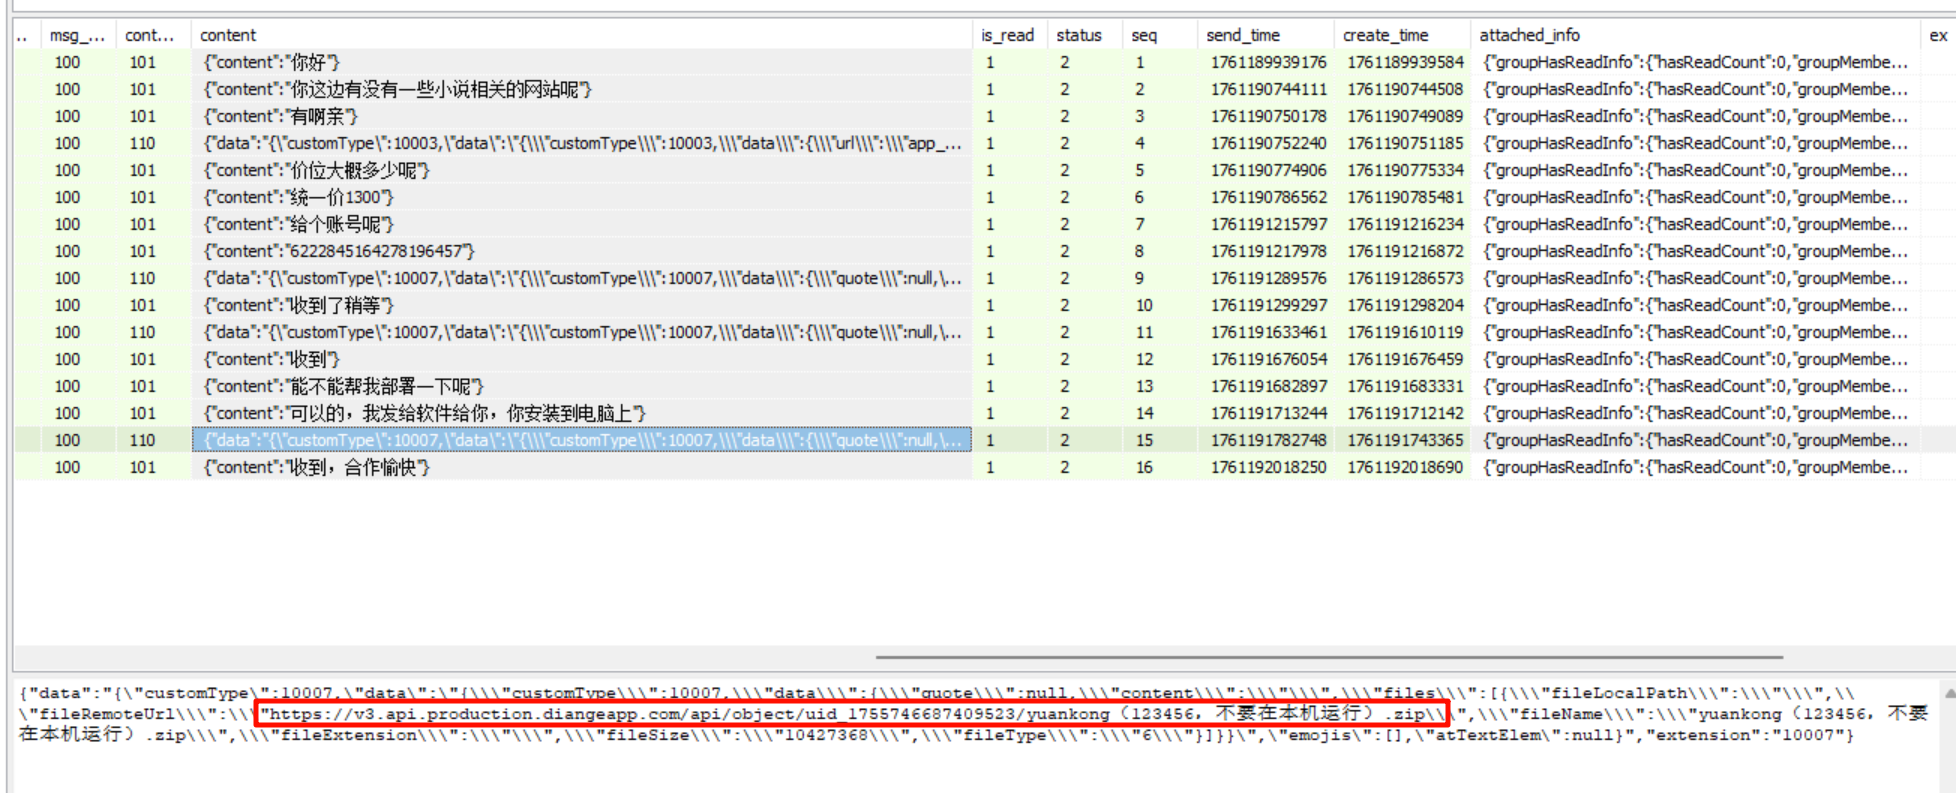Select the content cell "统一价1300"
This screenshot has width=1956, height=793.
click(x=299, y=197)
